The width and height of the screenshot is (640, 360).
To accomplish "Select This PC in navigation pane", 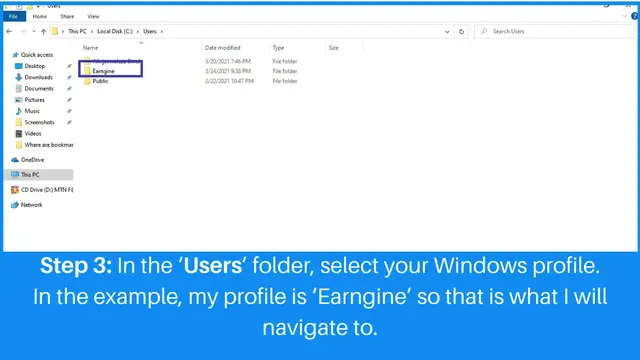I will 30,174.
